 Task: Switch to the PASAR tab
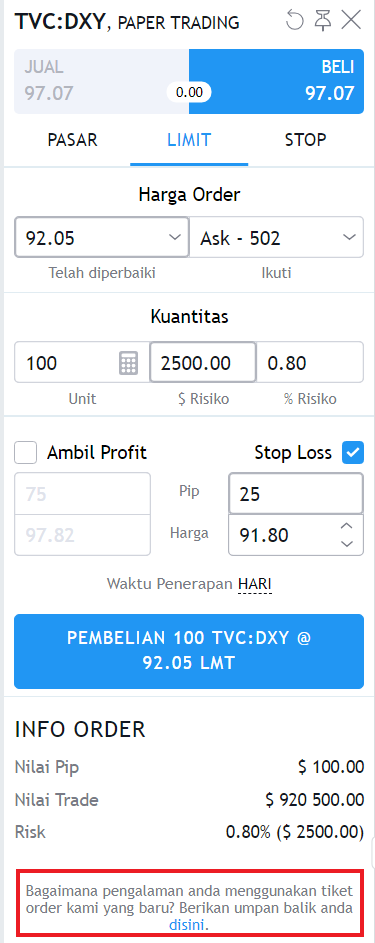pos(73,140)
